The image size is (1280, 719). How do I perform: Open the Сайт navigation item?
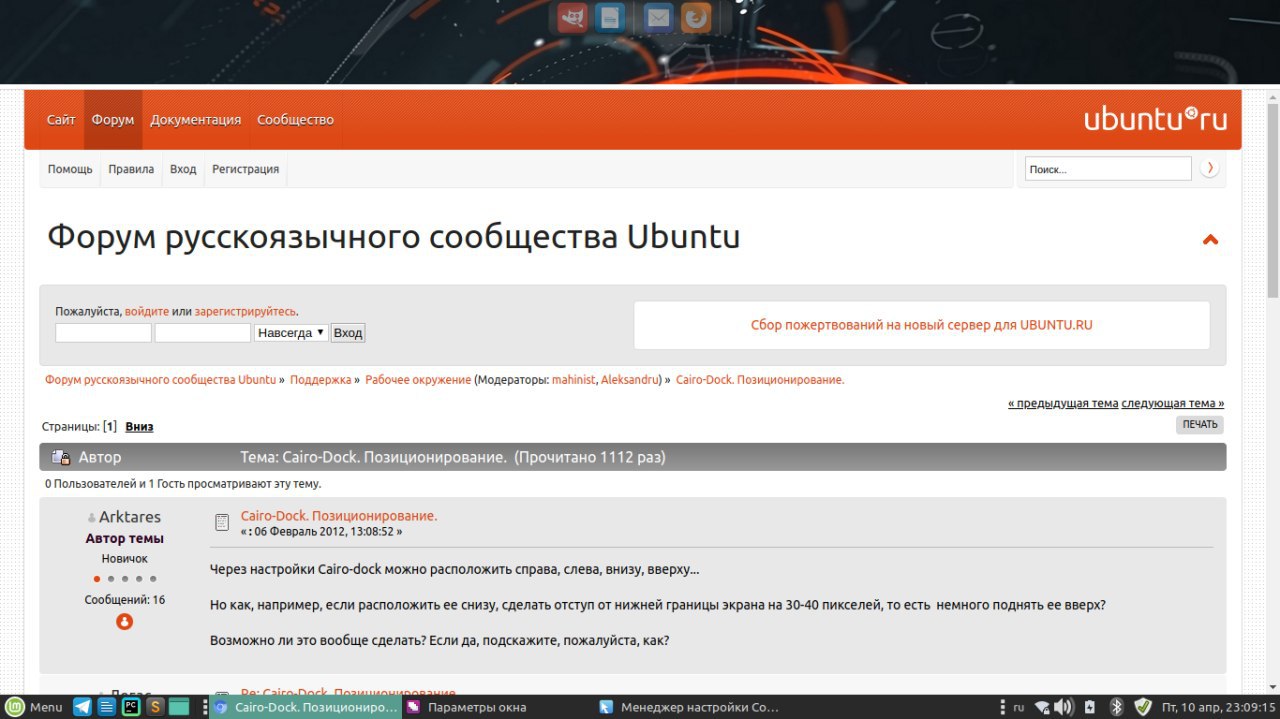61,119
